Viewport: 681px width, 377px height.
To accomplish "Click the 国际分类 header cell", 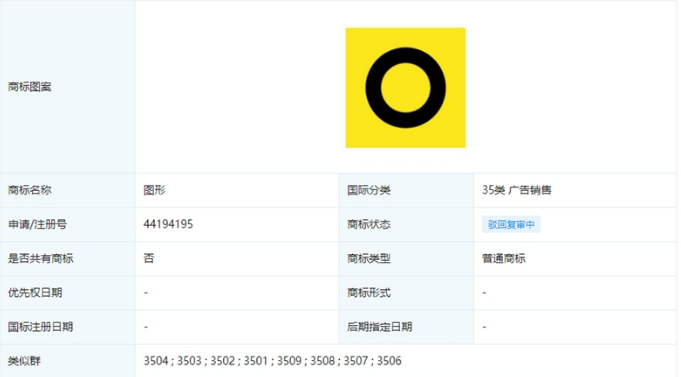I will point(406,190).
